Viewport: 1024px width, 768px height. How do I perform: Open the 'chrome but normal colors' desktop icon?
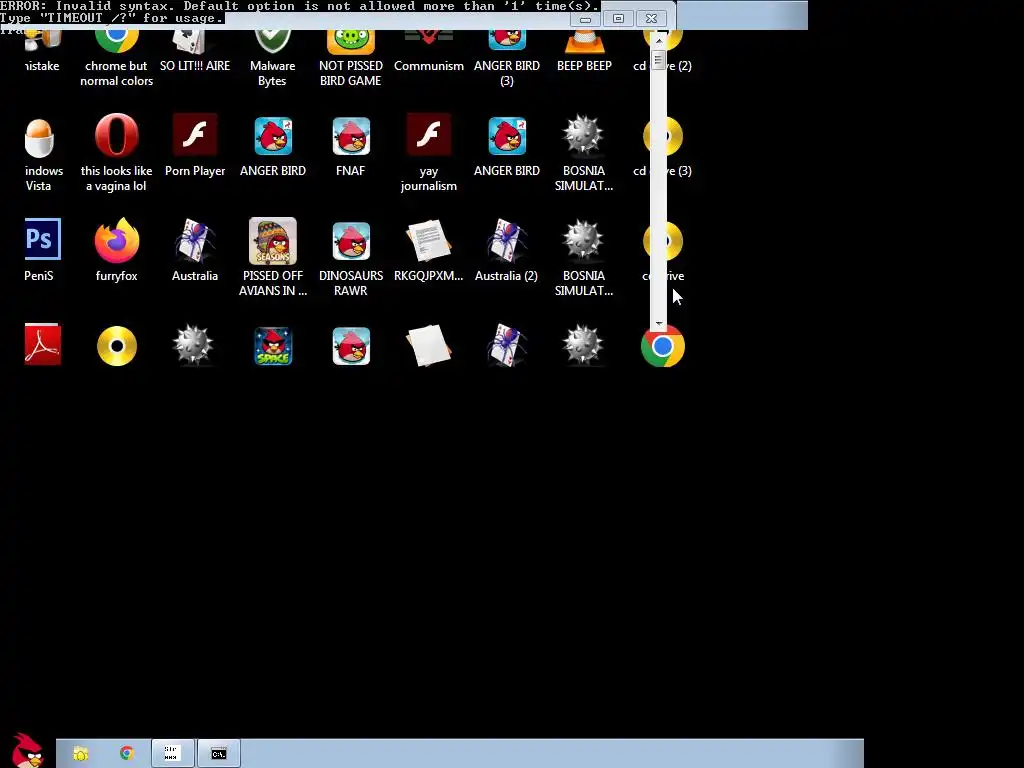click(116, 59)
